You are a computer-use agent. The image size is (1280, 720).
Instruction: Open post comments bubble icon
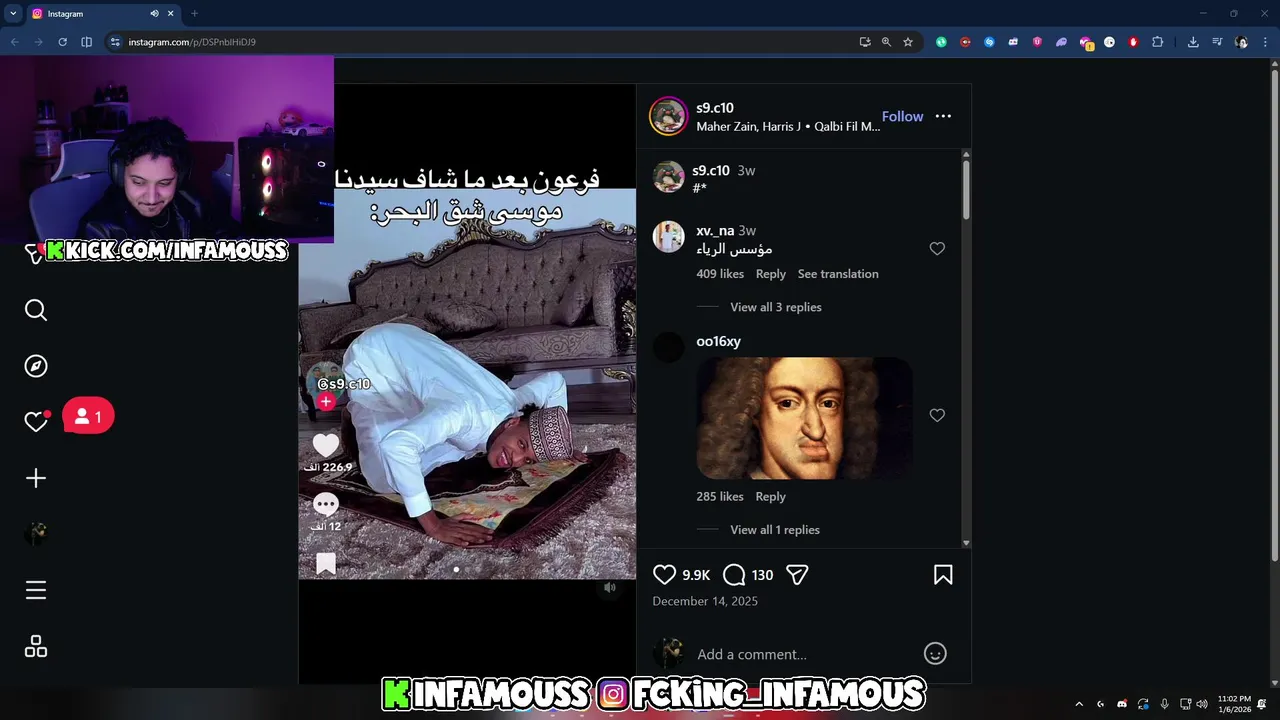pos(734,575)
